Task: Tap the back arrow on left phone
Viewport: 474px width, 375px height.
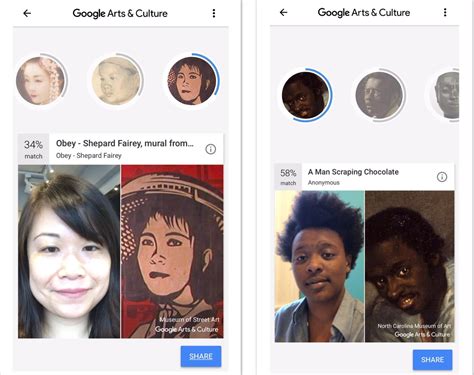Action: (x=27, y=13)
